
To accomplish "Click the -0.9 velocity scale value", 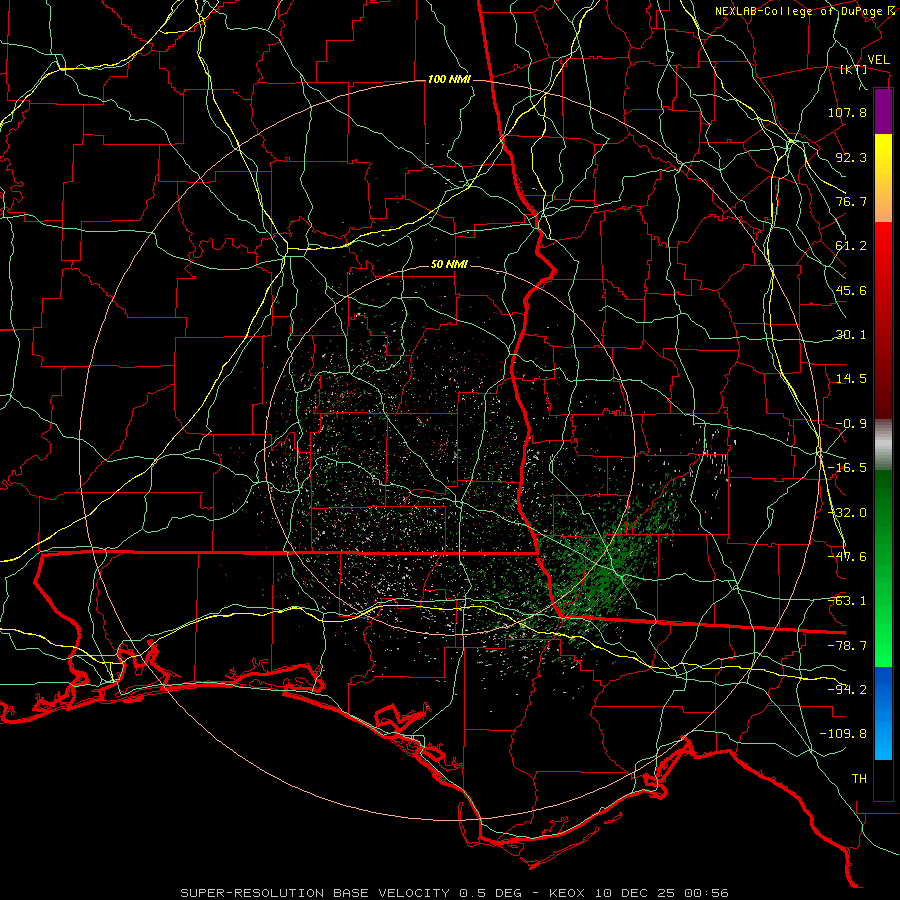I will [851, 424].
